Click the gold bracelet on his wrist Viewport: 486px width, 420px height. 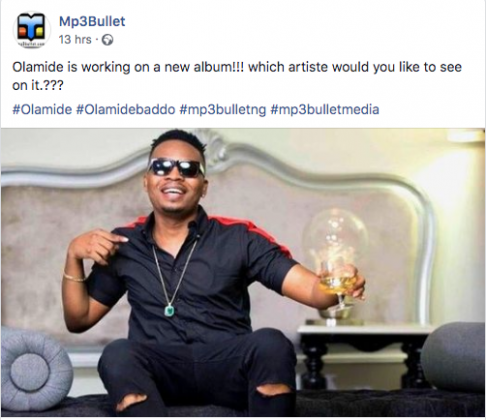74,277
